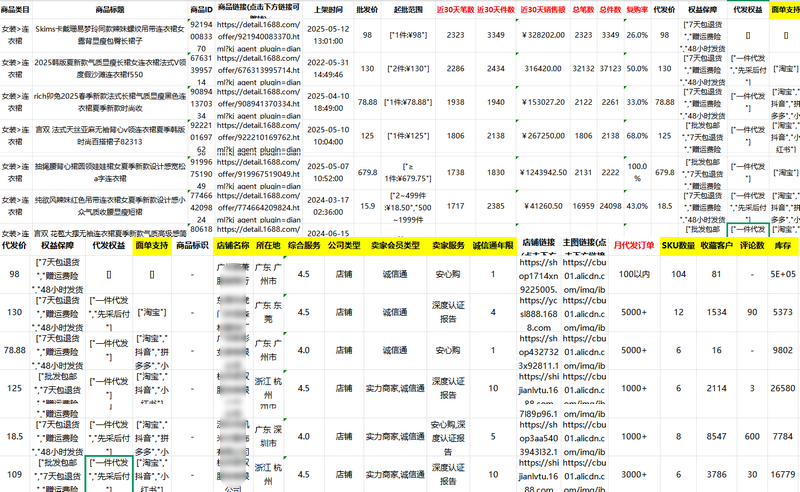Click the cell with value 32132

coord(583,69)
